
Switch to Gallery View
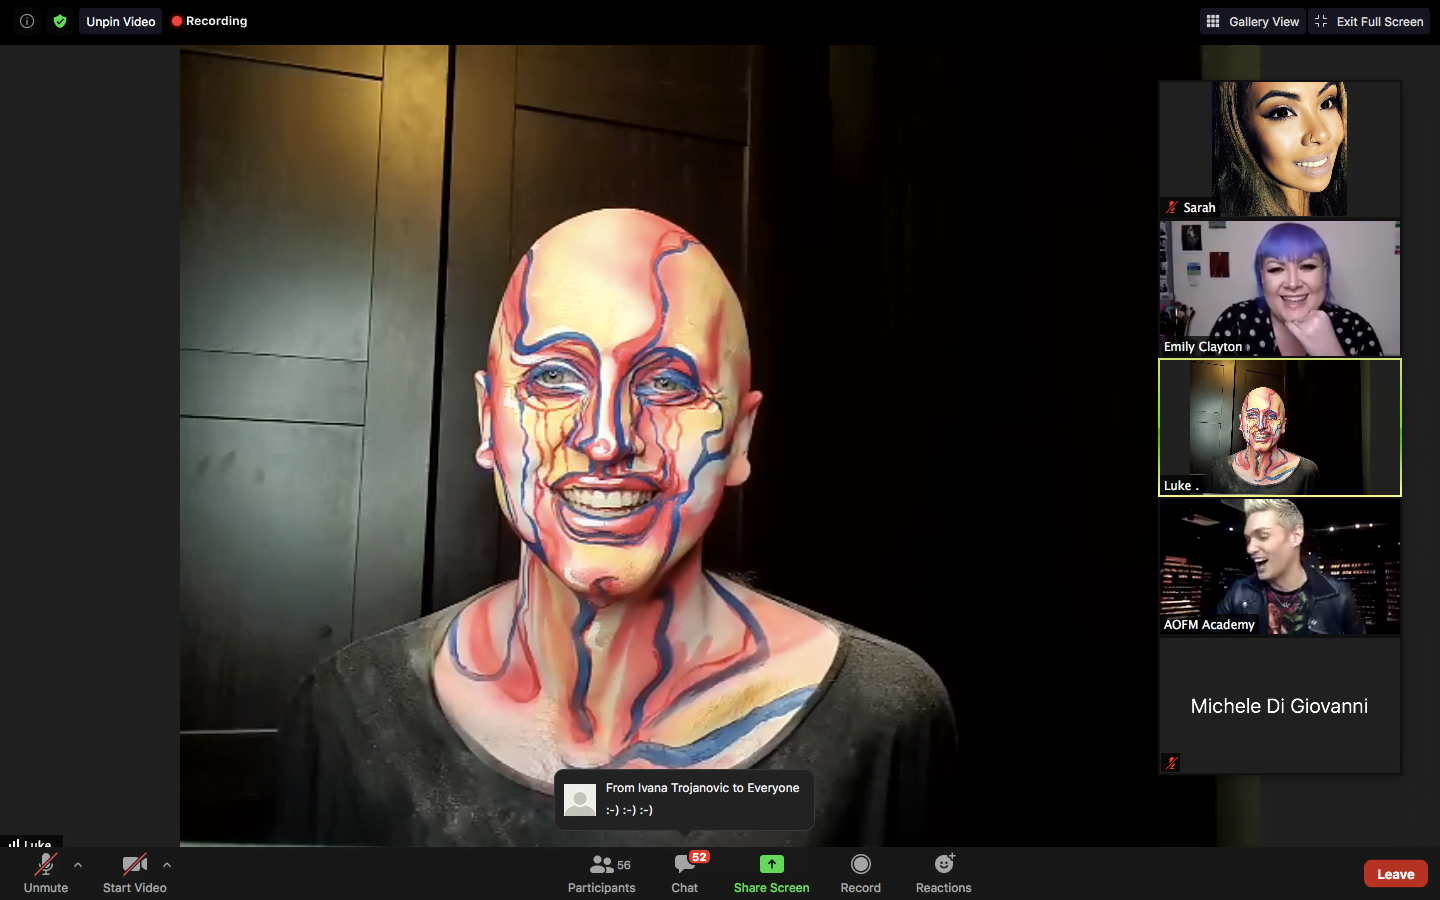coord(1253,21)
